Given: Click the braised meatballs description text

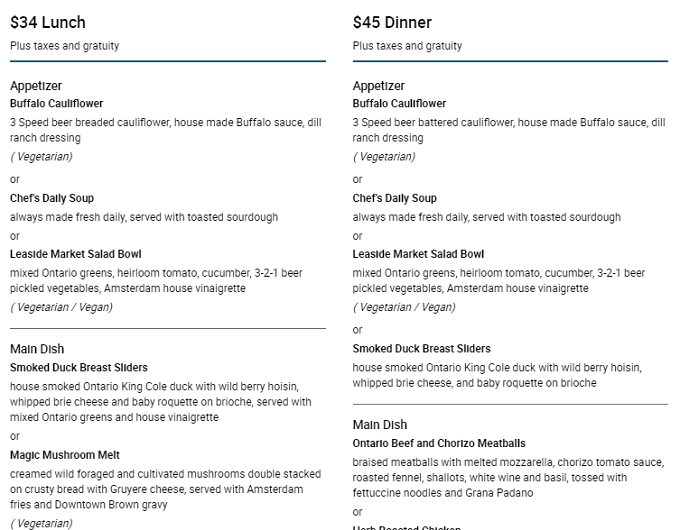Looking at the screenshot, I should click(508, 478).
